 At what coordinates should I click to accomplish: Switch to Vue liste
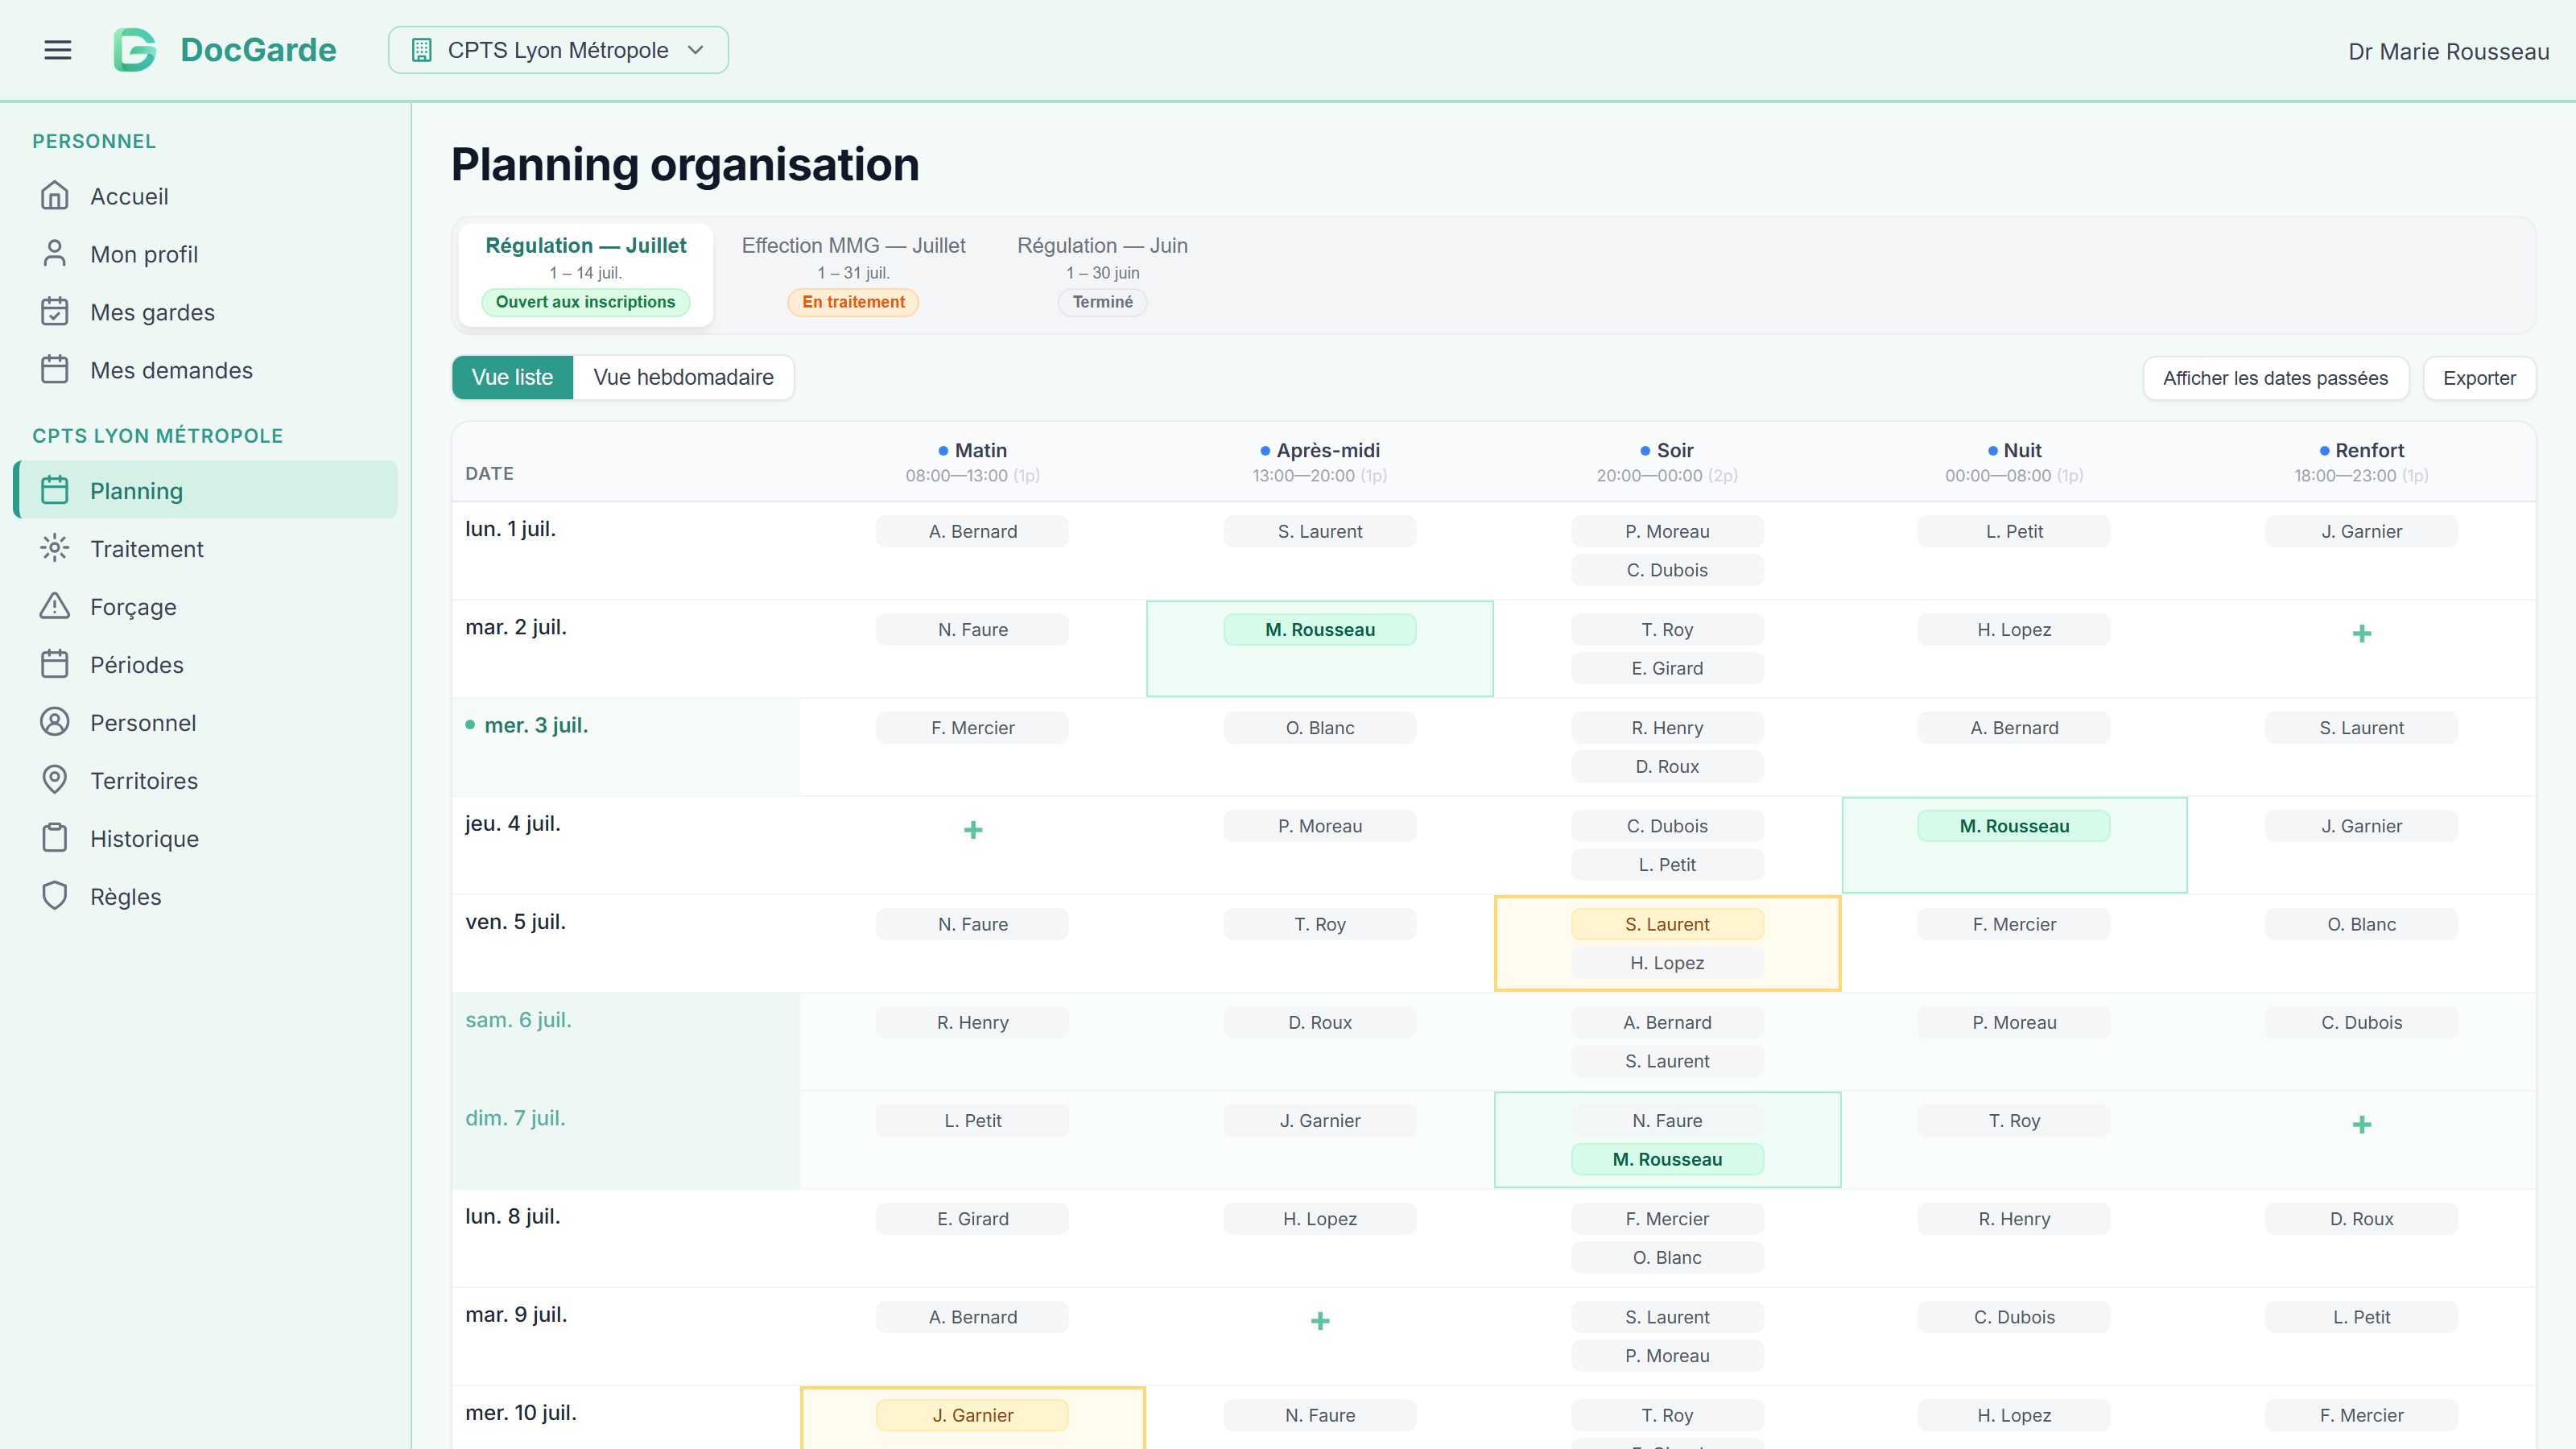[512, 377]
